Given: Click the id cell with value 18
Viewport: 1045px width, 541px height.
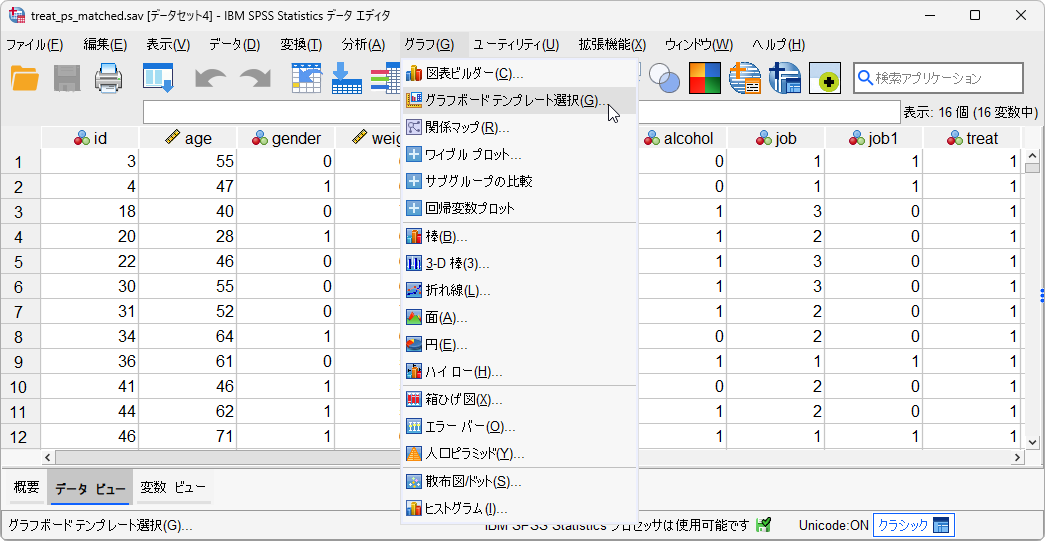Looking at the screenshot, I should 90,211.
